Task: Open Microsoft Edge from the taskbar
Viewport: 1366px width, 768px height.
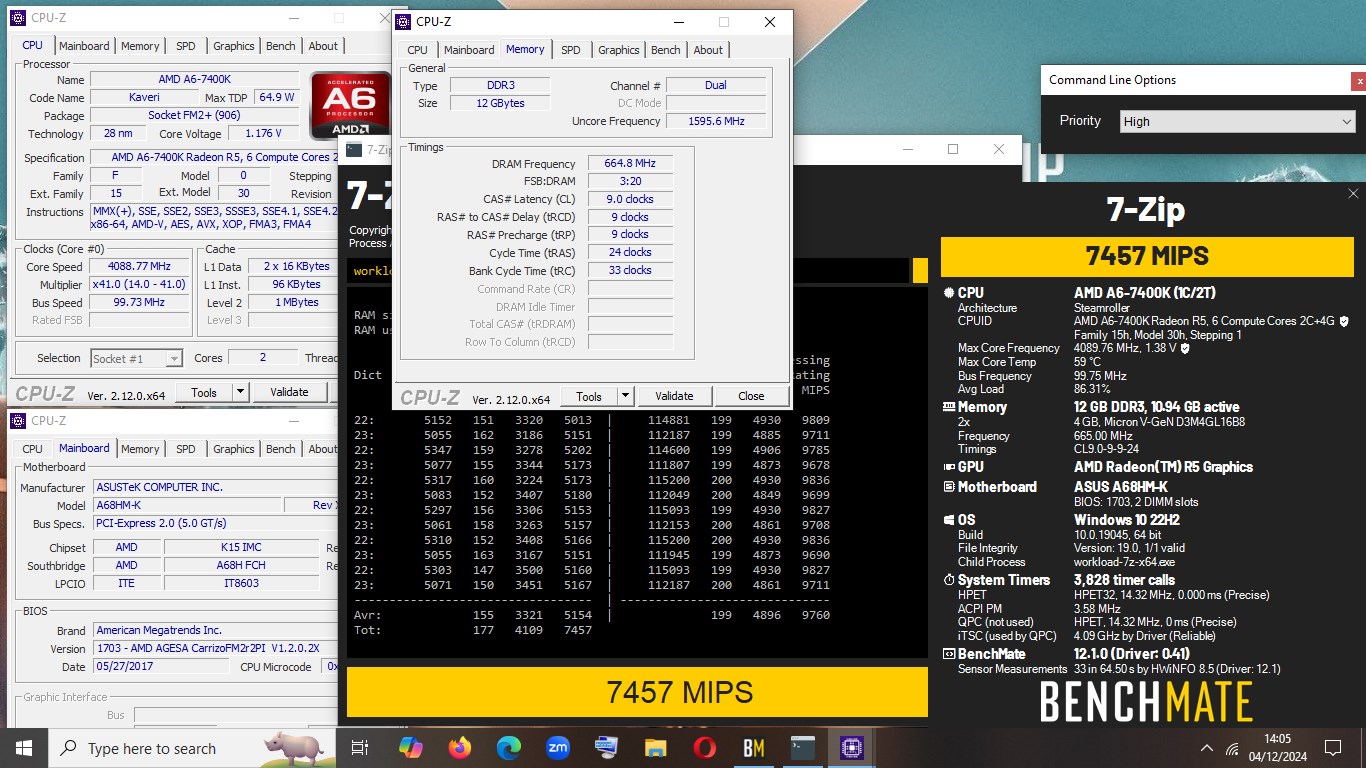Action: pos(509,747)
